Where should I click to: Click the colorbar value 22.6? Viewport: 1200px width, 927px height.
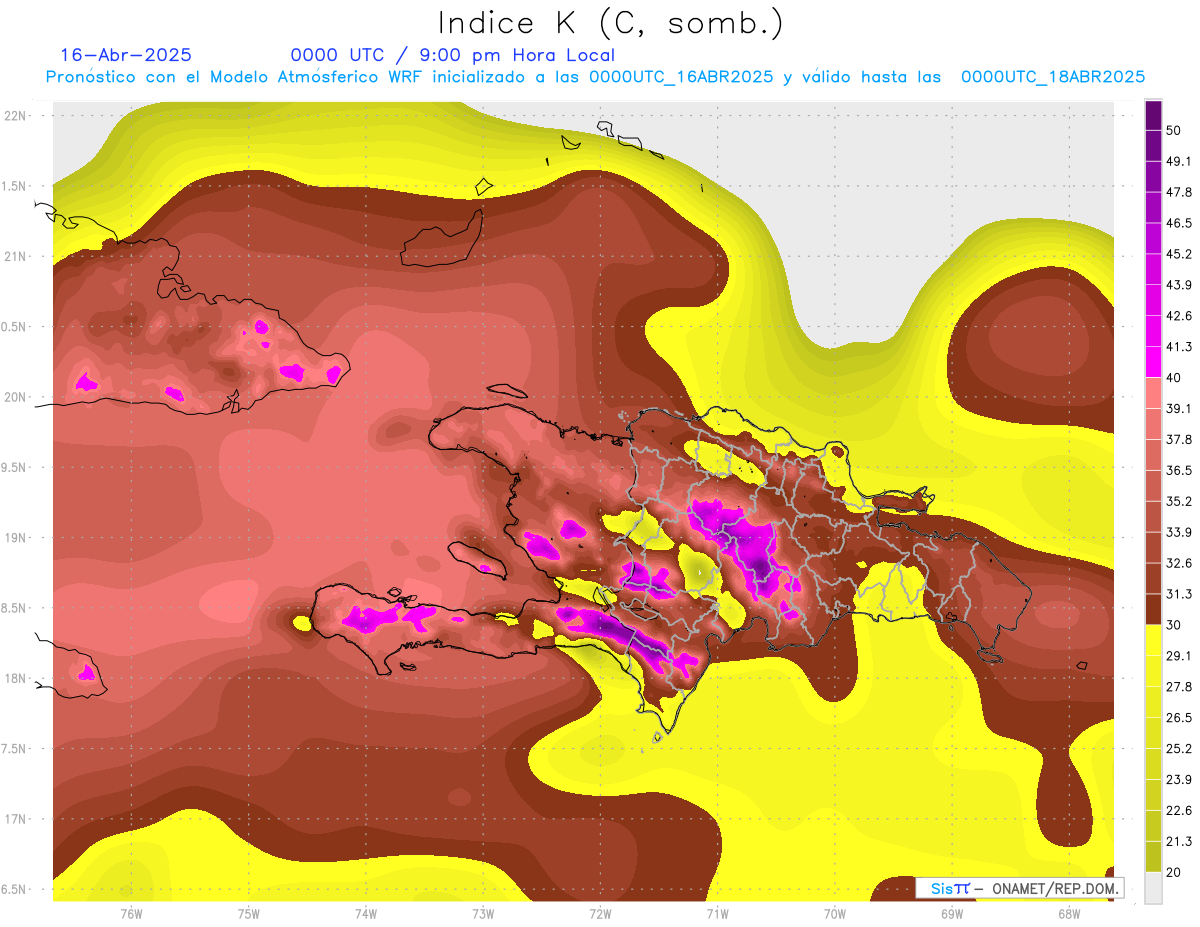(x=1178, y=810)
